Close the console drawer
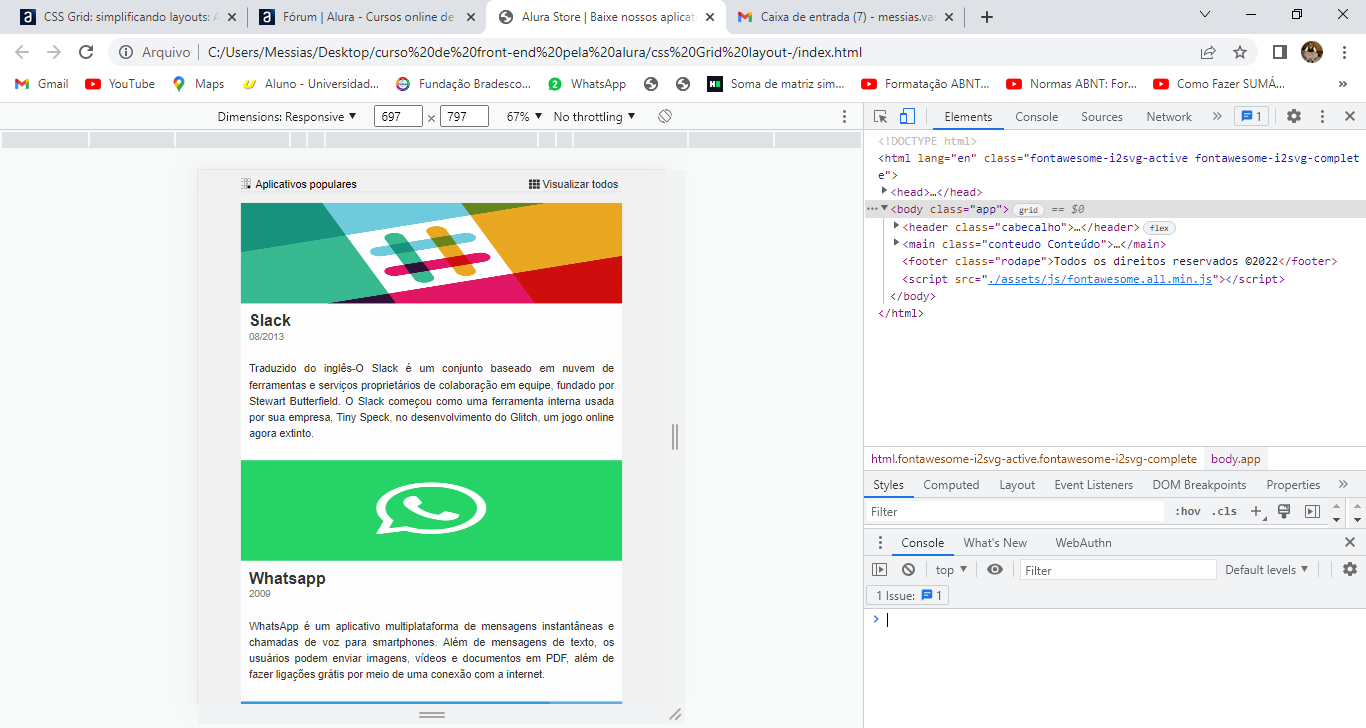Image resolution: width=1366 pixels, height=728 pixels. pos(1350,542)
